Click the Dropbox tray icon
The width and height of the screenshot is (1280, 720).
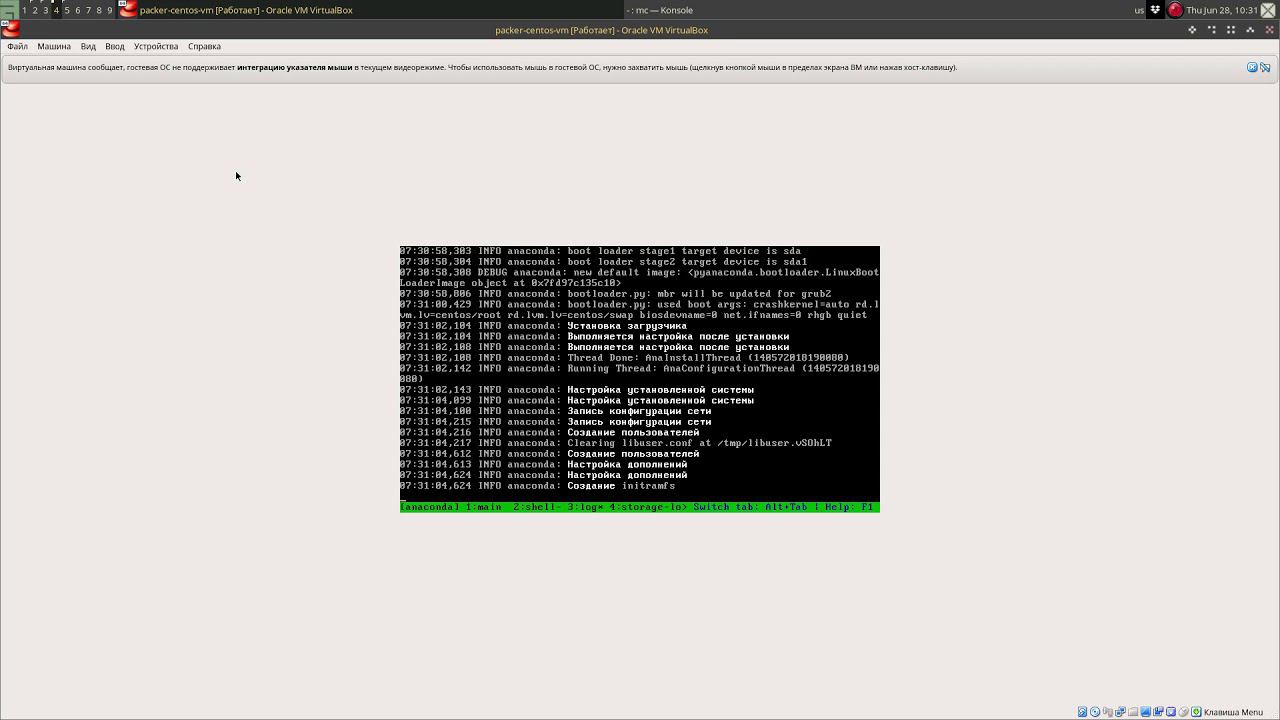(x=1156, y=10)
